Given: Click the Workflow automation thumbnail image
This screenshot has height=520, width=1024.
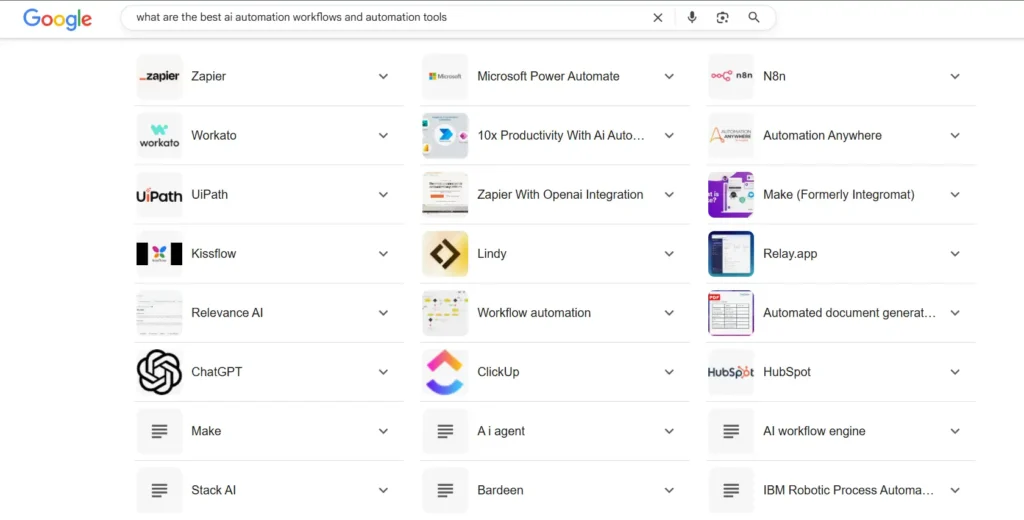Looking at the screenshot, I should point(445,313).
